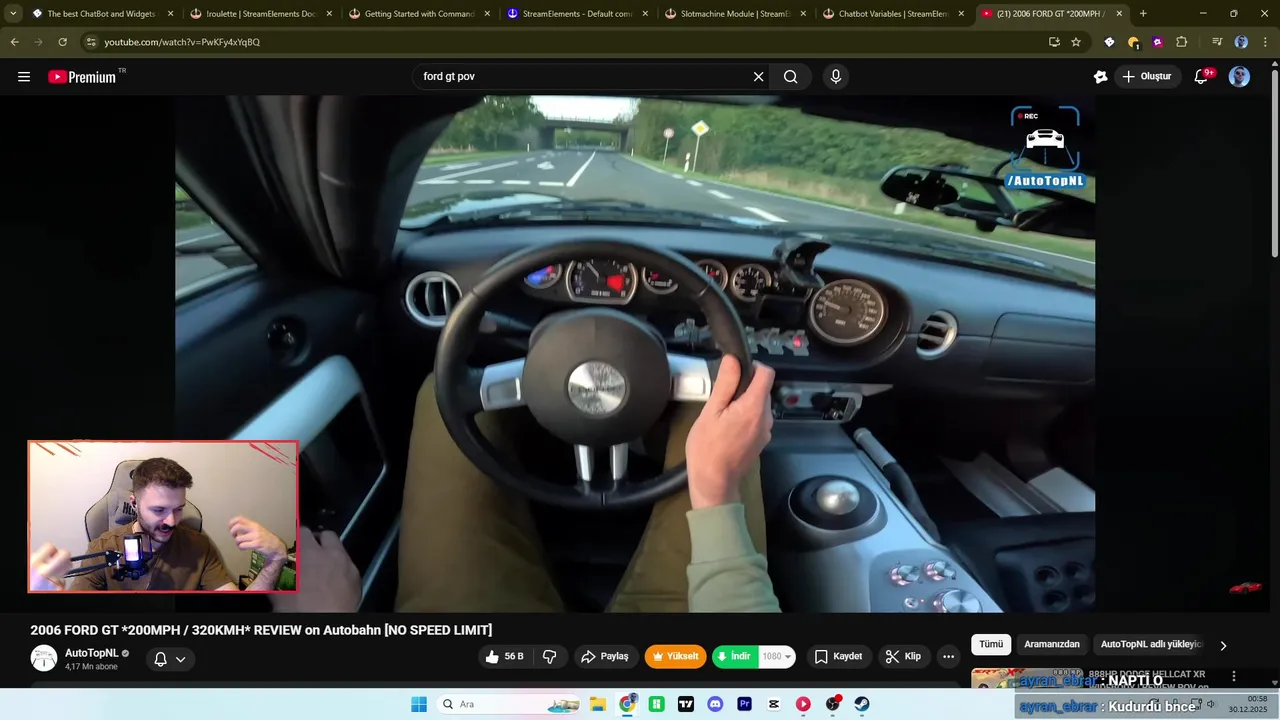Select the 'Tümü' filter chip

tap(991, 645)
